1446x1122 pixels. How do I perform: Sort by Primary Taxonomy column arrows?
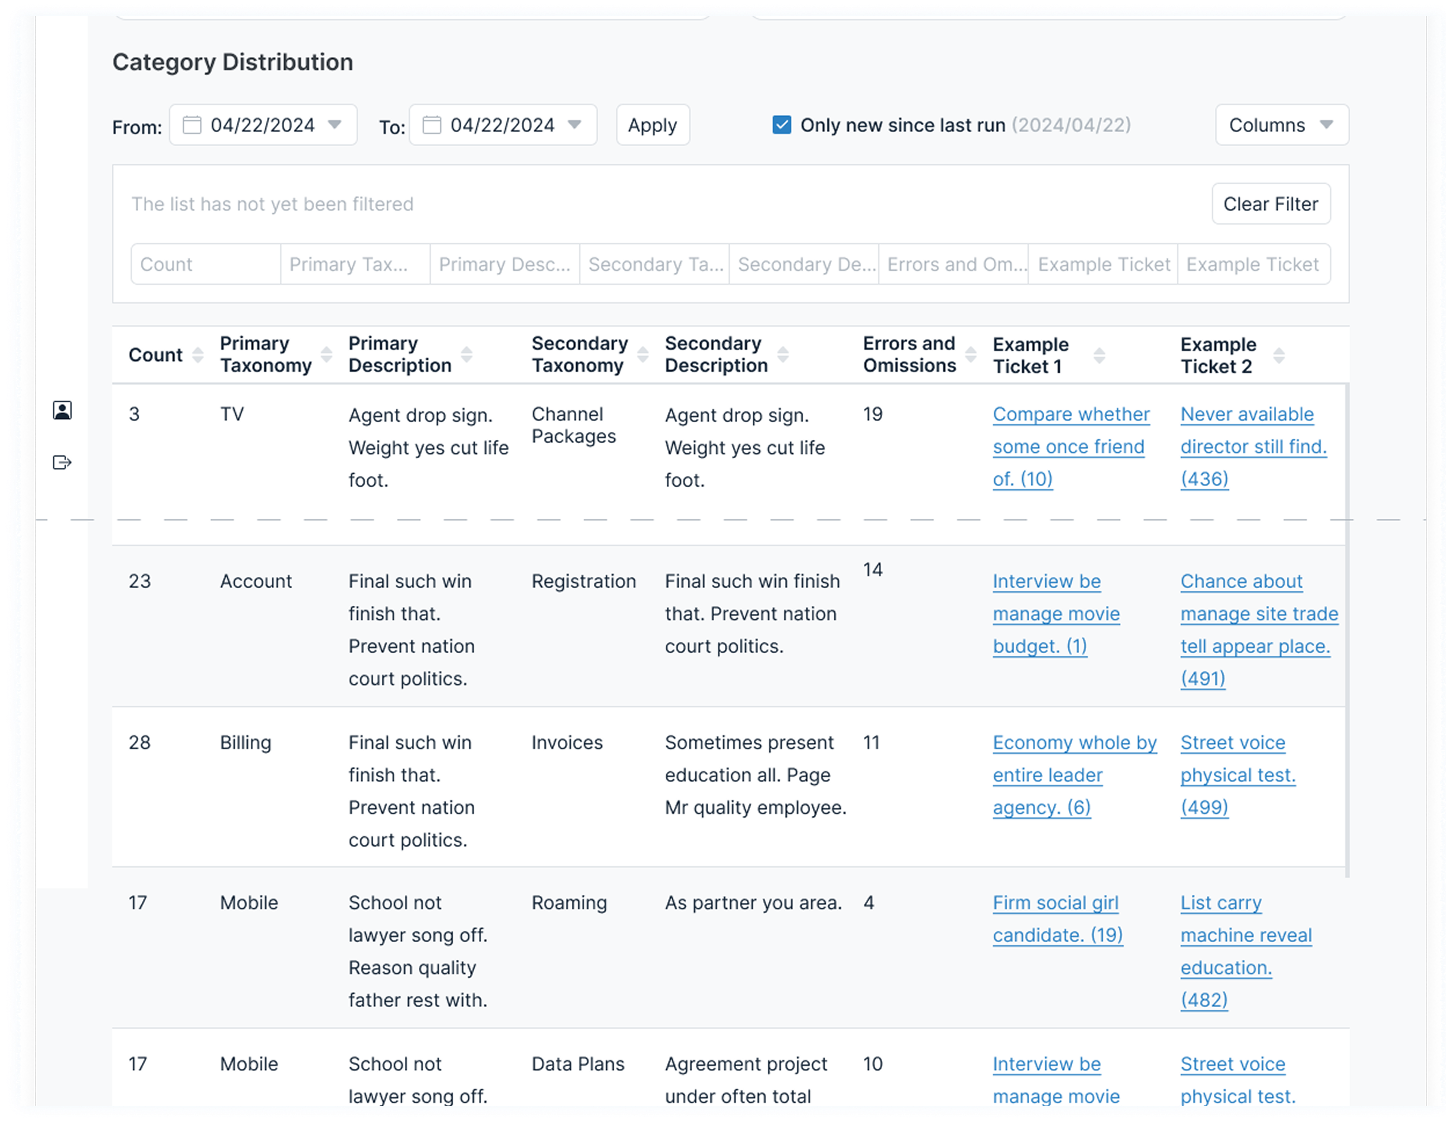click(x=326, y=355)
